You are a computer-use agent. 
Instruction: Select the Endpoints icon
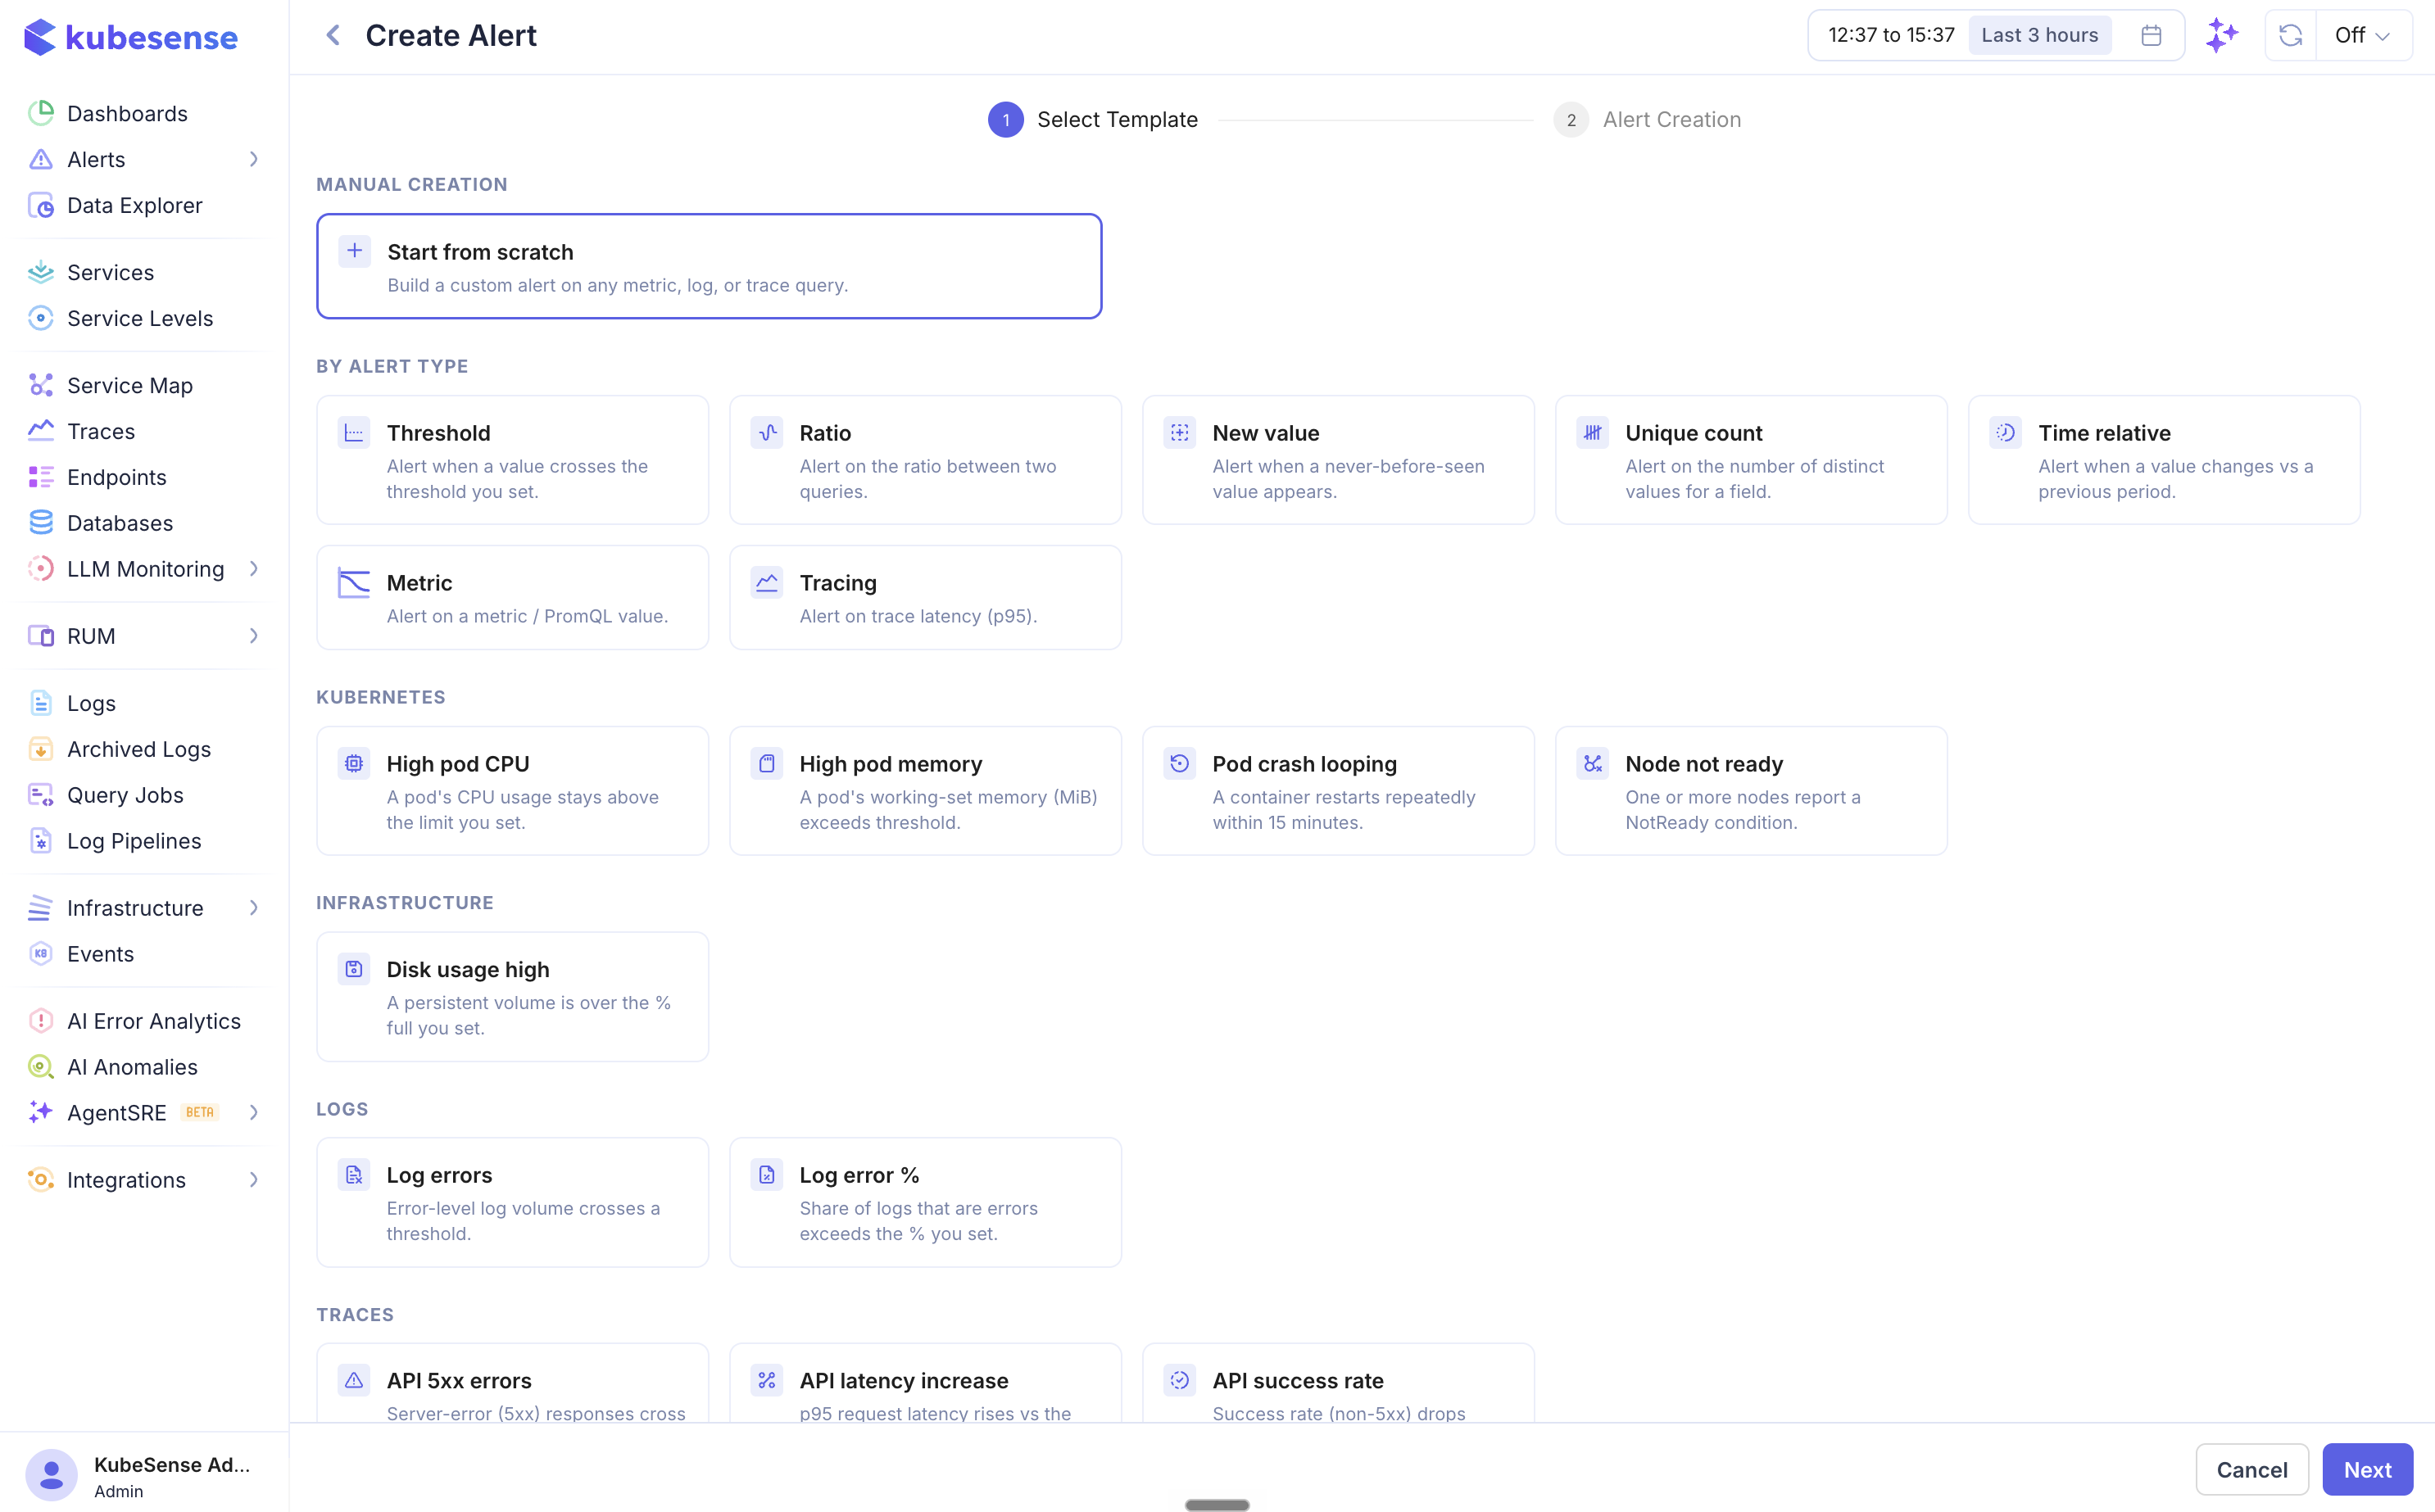pyautogui.click(x=41, y=477)
